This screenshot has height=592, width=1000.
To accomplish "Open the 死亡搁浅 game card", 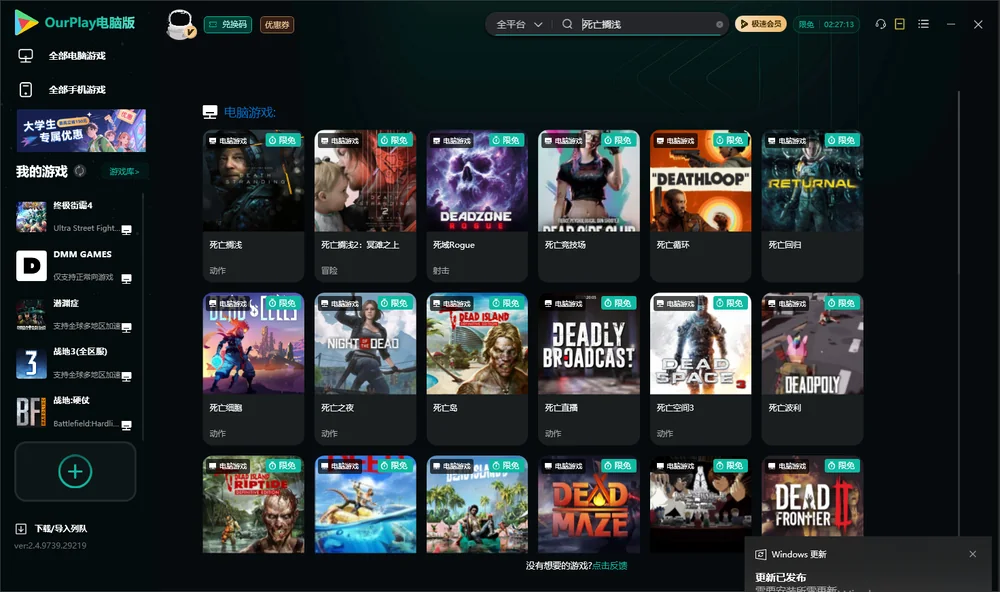I will coord(253,206).
